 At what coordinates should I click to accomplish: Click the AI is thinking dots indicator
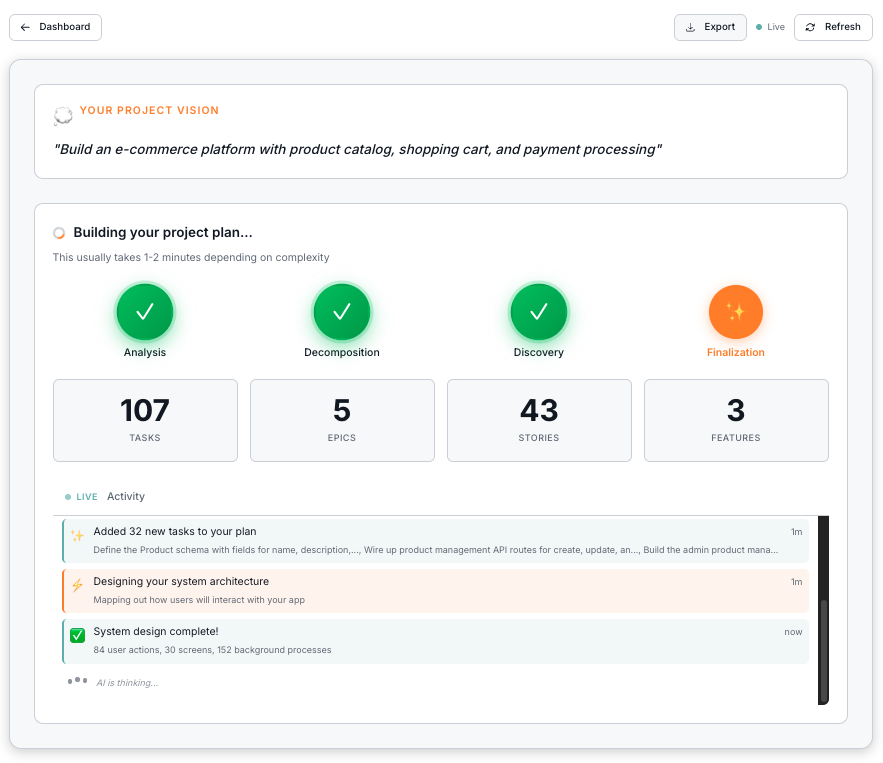point(77,681)
